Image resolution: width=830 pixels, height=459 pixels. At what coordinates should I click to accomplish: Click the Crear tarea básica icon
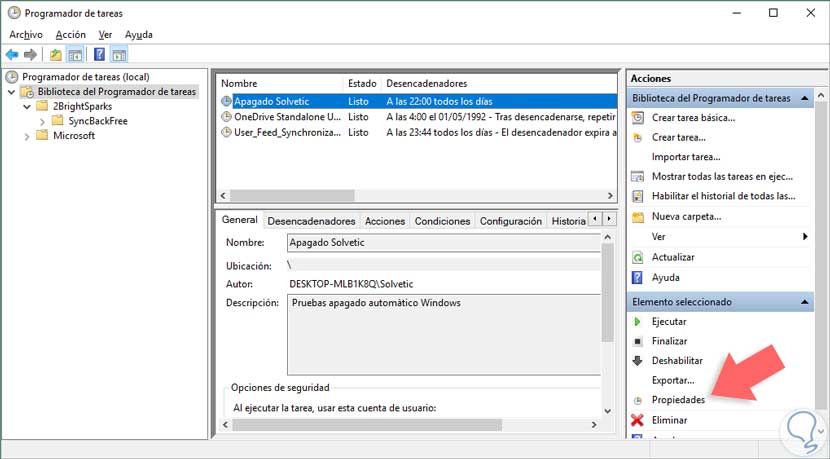638,118
